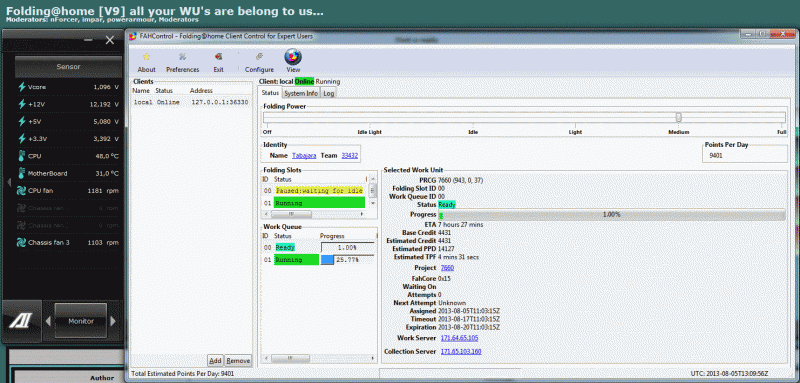Click the Chassis fan 3 icon
The height and width of the screenshot is (383, 800).
click(x=22, y=242)
